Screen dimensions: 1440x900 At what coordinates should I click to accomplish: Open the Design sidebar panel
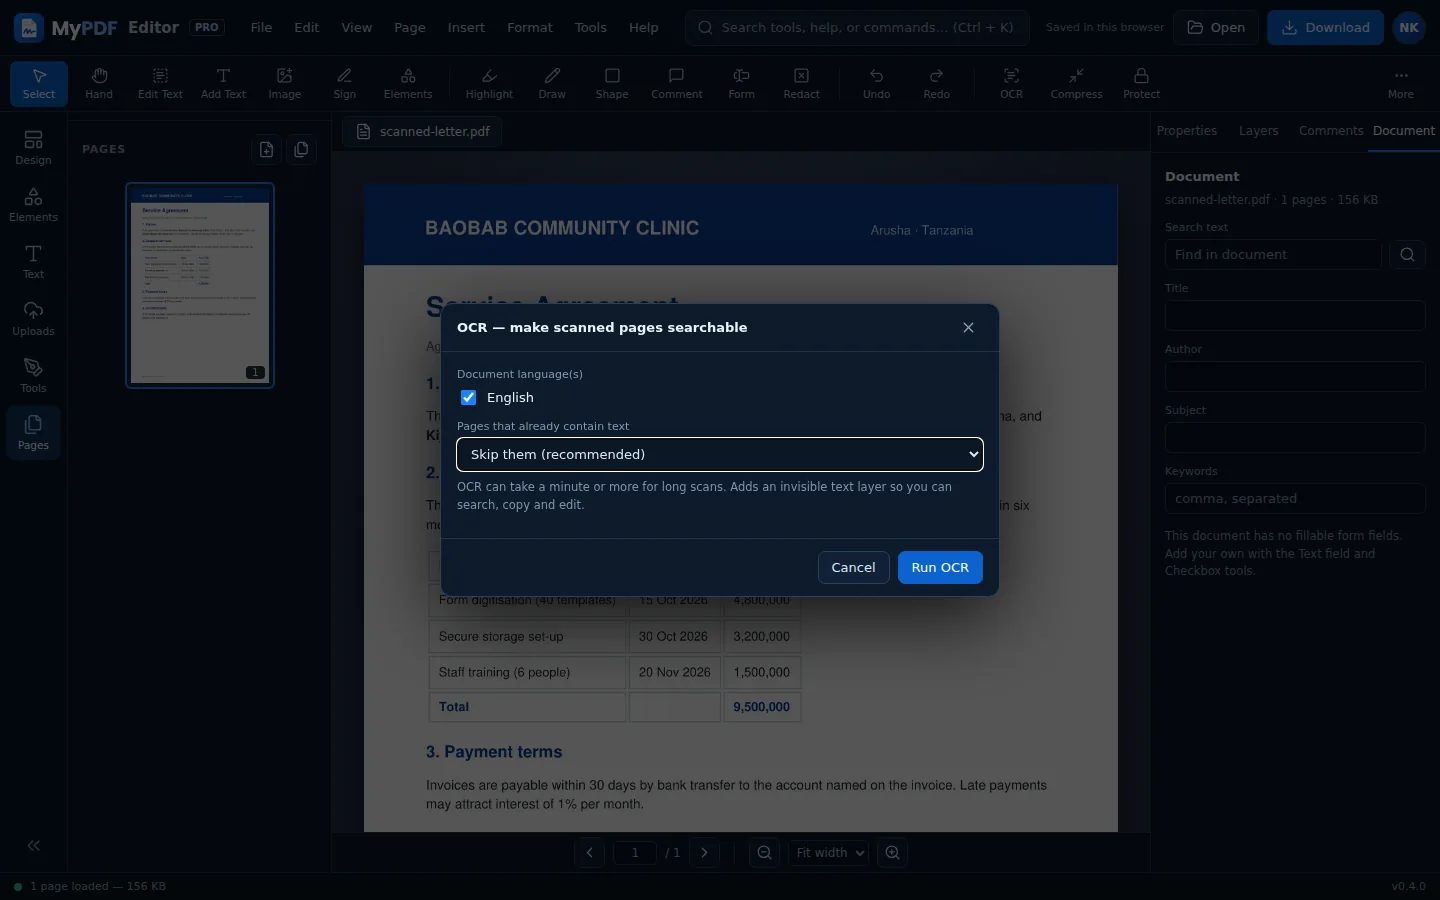[33, 148]
